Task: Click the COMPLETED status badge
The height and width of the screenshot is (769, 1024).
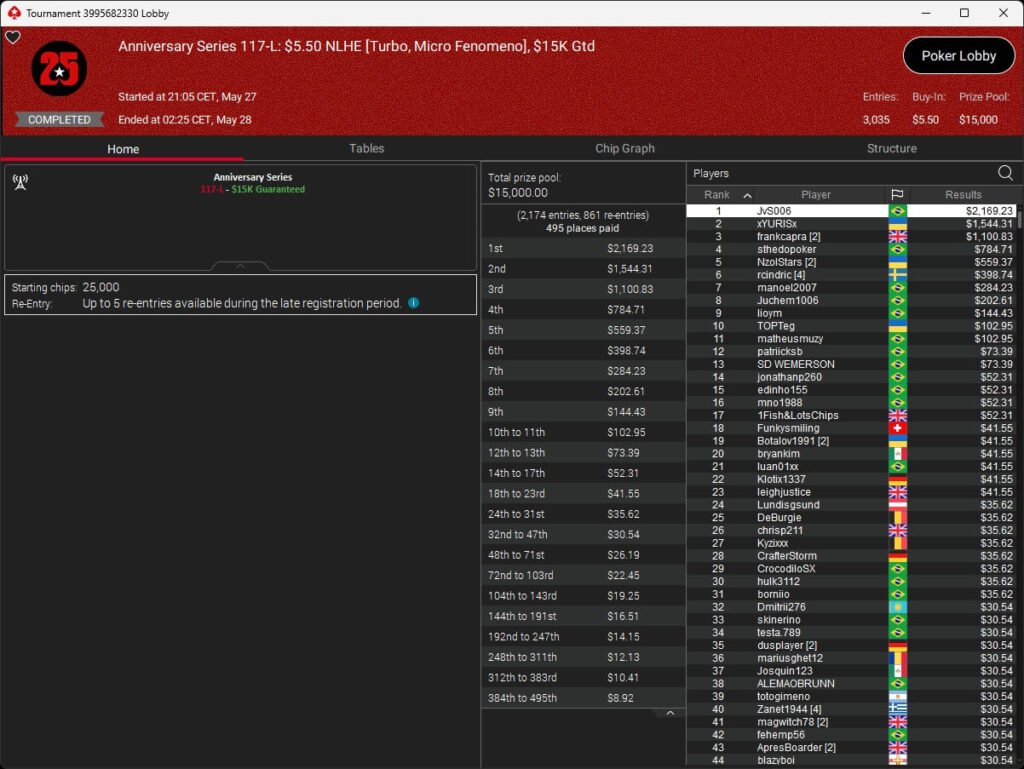Action: pos(59,119)
